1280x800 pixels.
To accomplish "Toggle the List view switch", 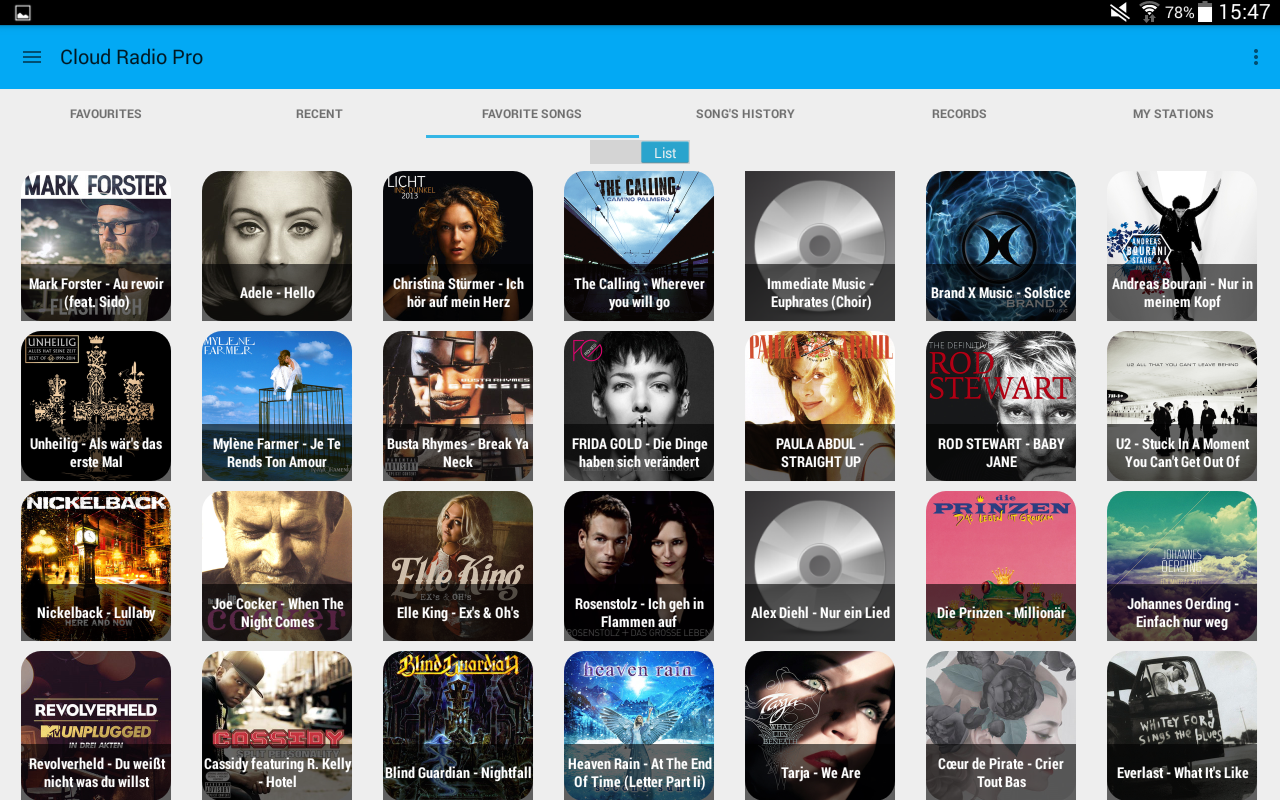I will (639, 152).
